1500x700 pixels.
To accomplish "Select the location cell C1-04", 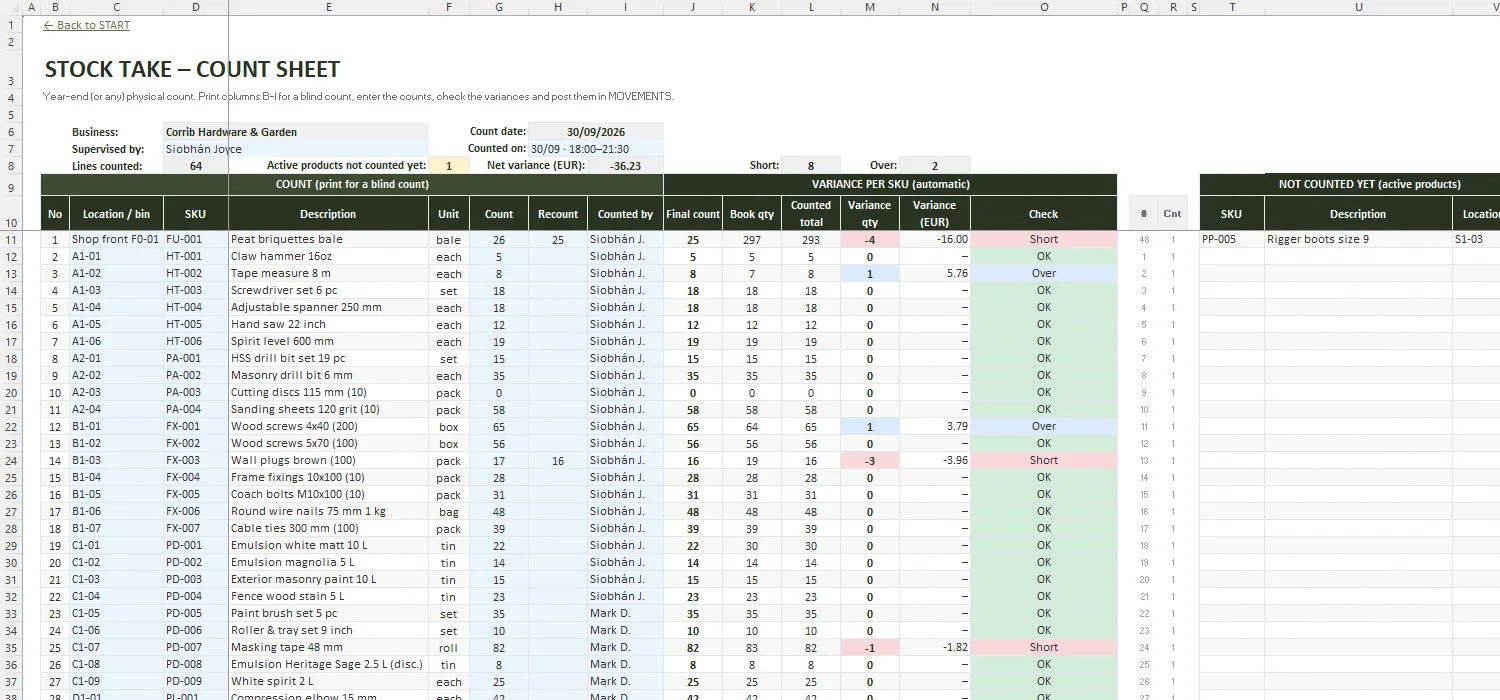I will [116, 597].
